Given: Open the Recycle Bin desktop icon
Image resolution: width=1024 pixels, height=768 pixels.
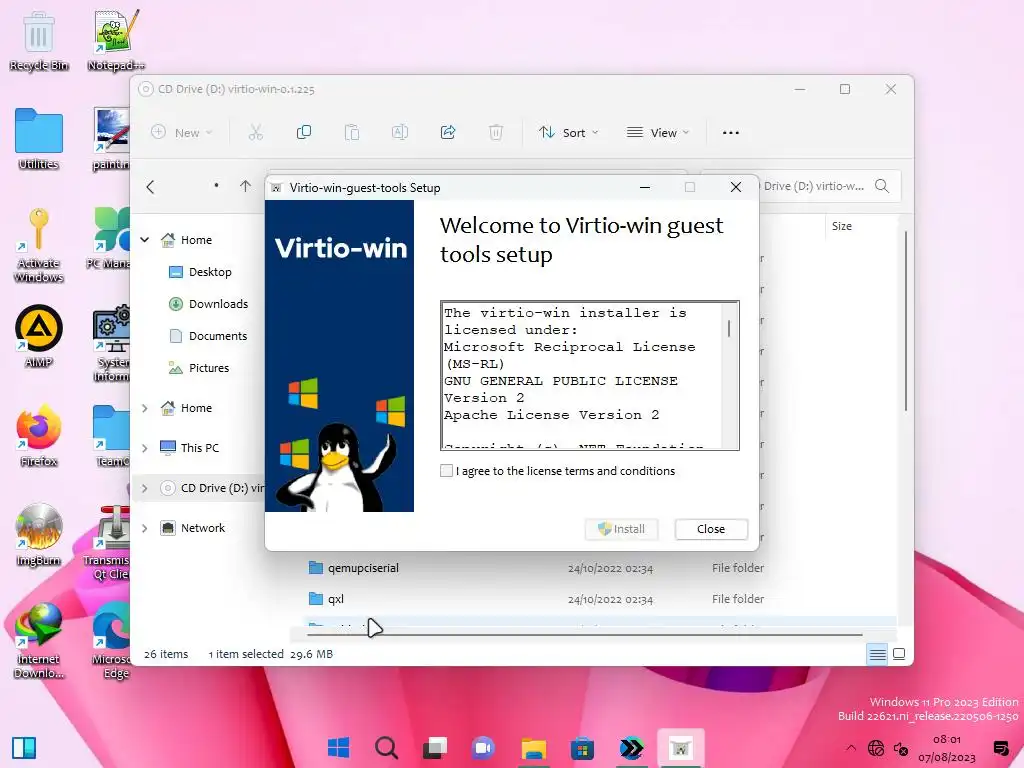Looking at the screenshot, I should coord(39,42).
